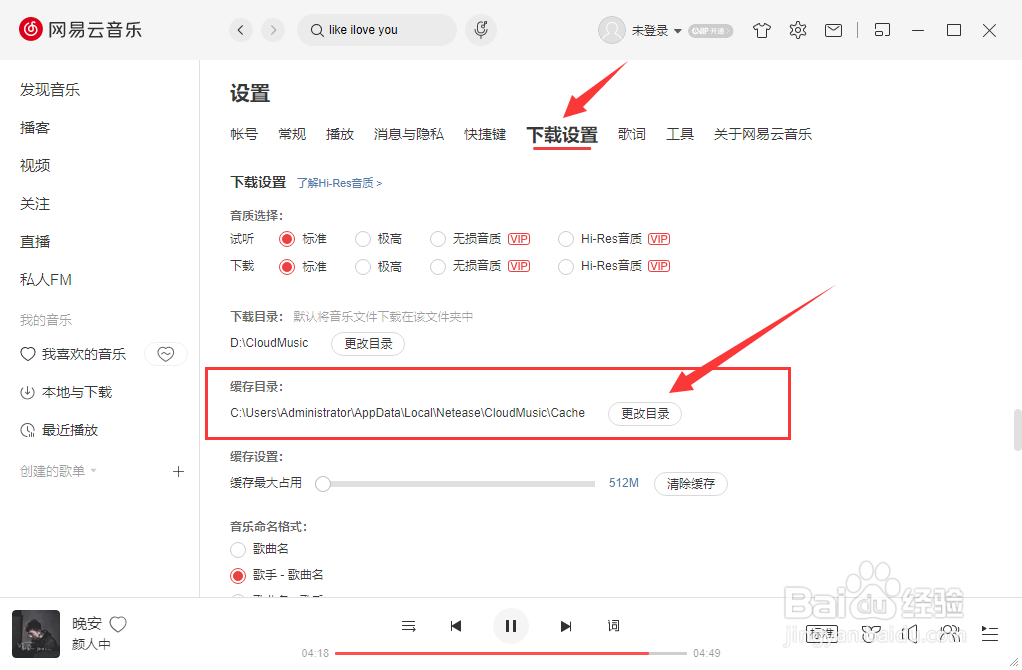Viewport: 1022px width, 670px height.
Task: Click the volume speaker icon
Action: (910, 634)
